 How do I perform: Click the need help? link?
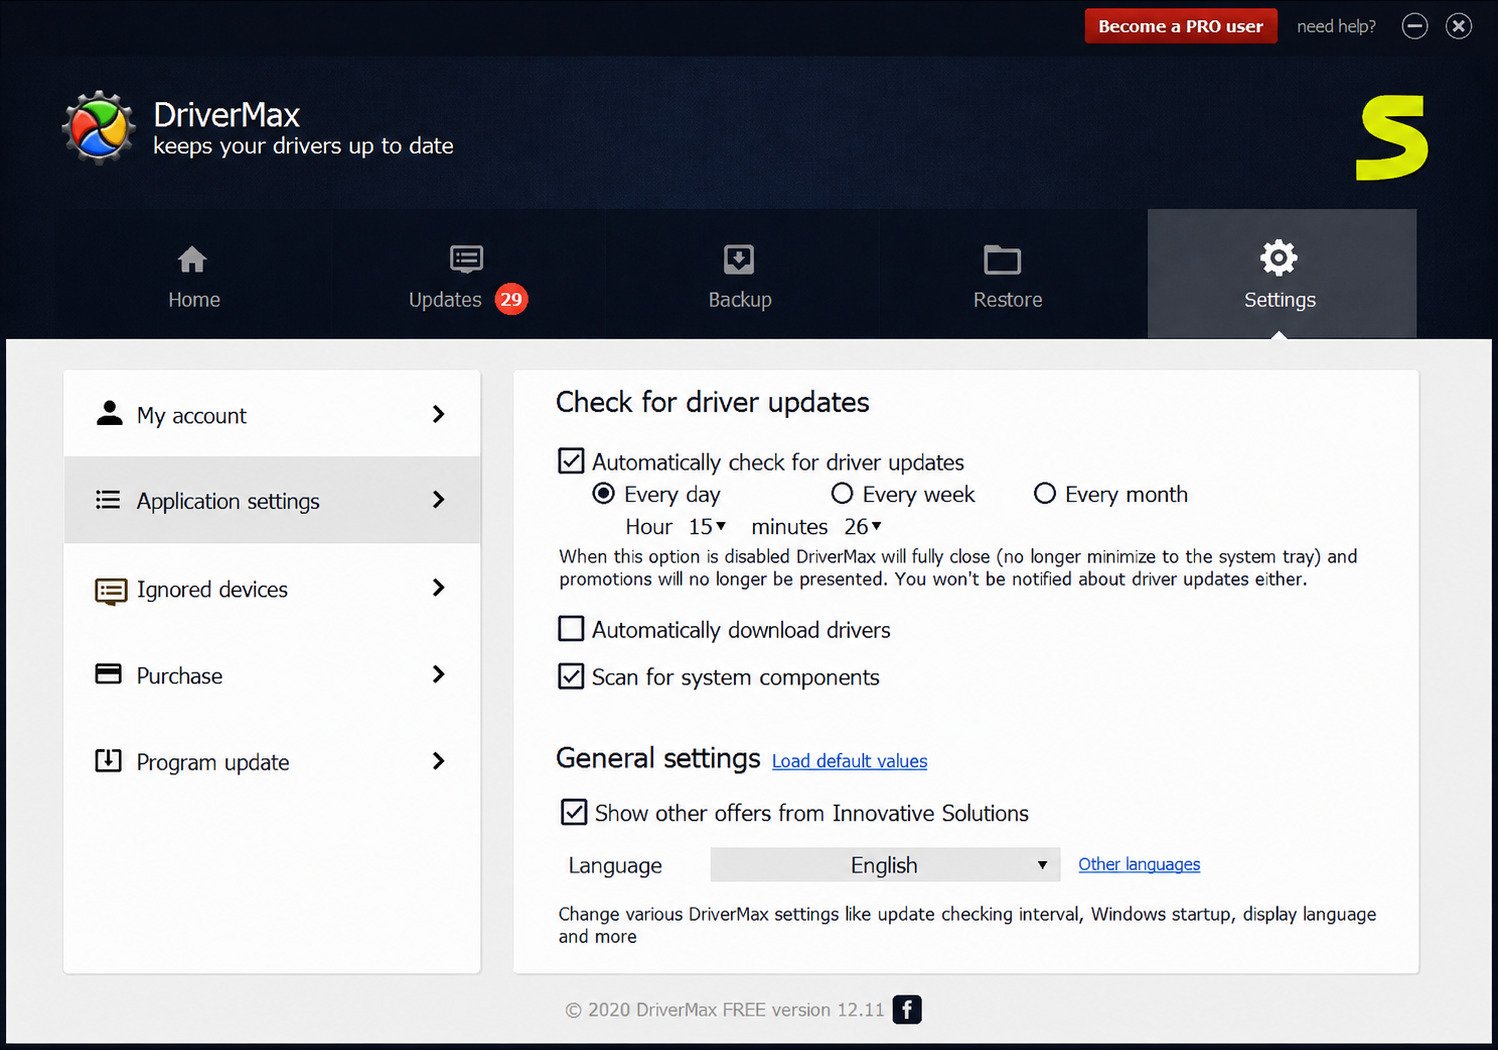coord(1336,26)
